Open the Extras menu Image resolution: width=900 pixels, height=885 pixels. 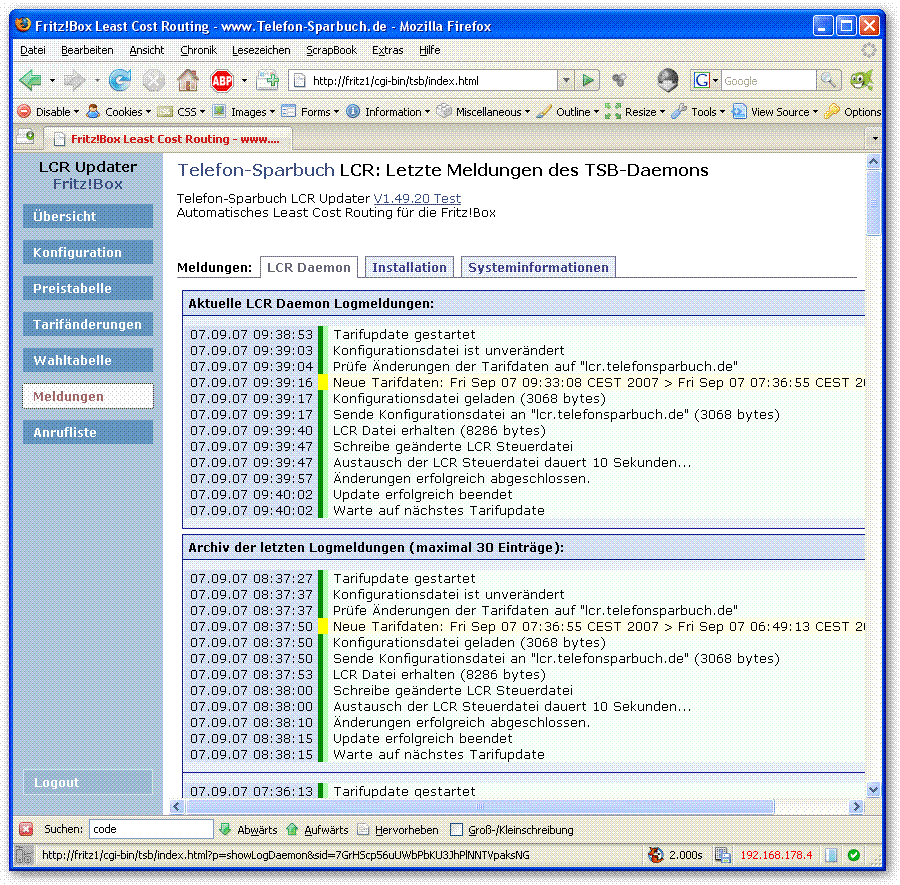[387, 51]
